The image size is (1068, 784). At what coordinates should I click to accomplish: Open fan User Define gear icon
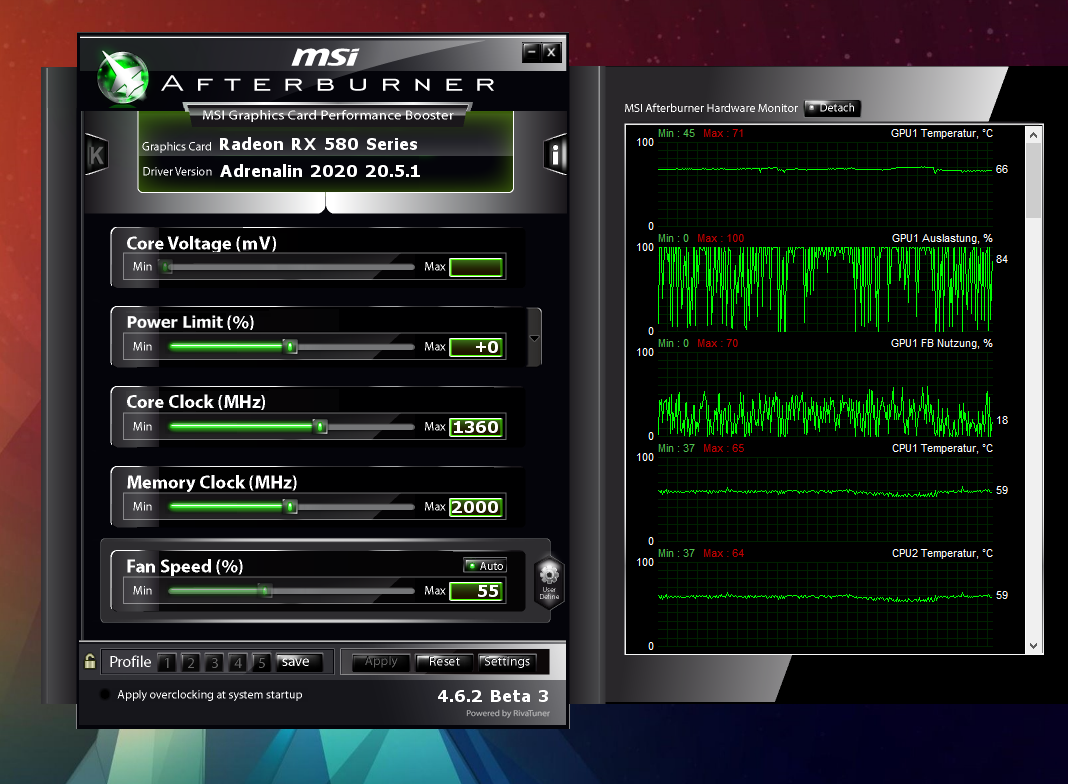click(x=549, y=582)
